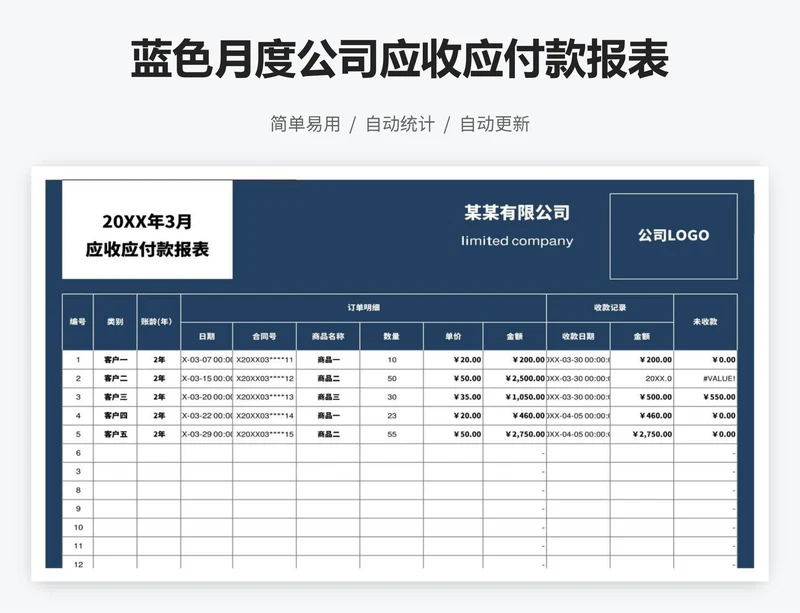This screenshot has width=800, height=613.
Task: Click the 收款日期 sub-header
Action: tap(578, 336)
